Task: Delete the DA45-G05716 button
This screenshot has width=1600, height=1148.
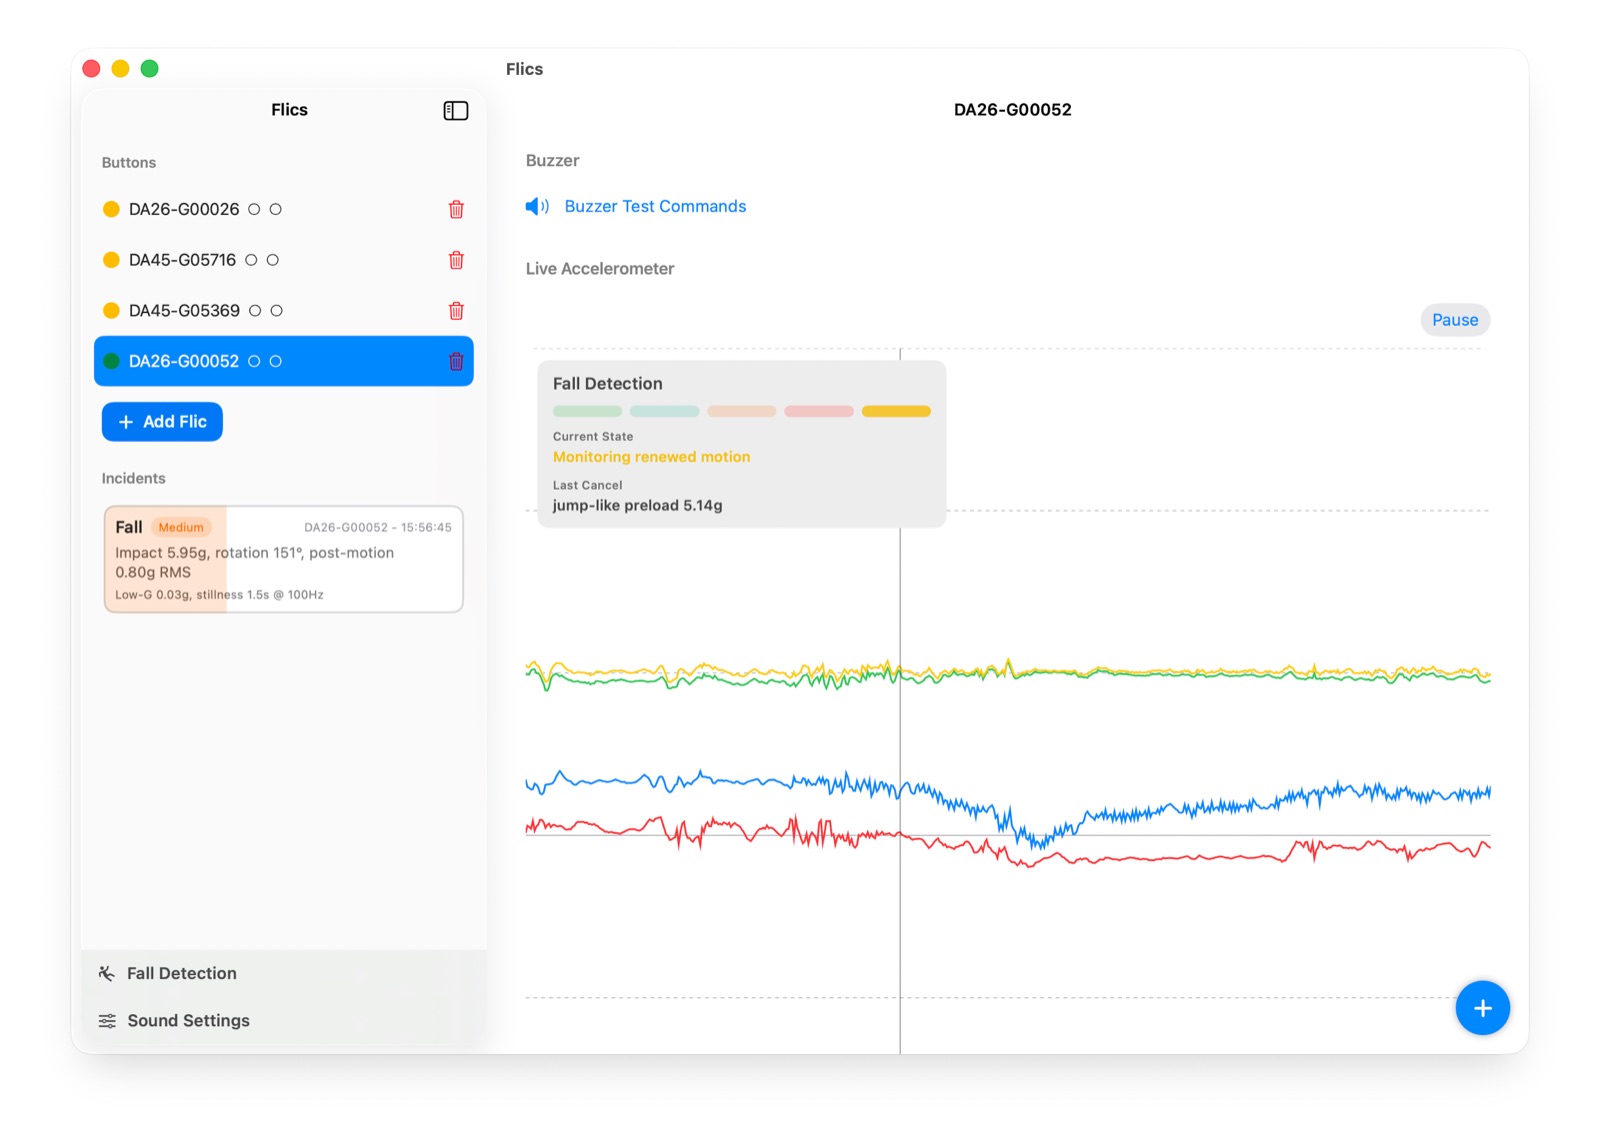Action: (x=456, y=260)
